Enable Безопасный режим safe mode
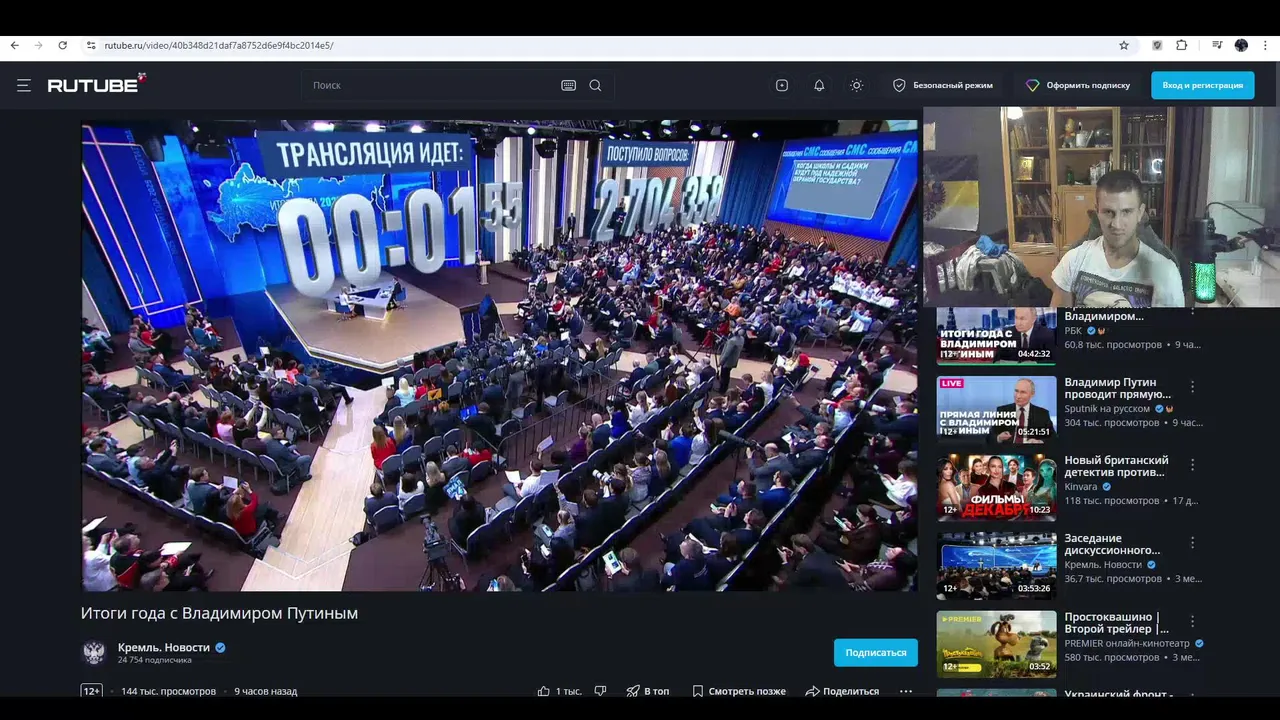This screenshot has width=1280, height=720. [943, 85]
